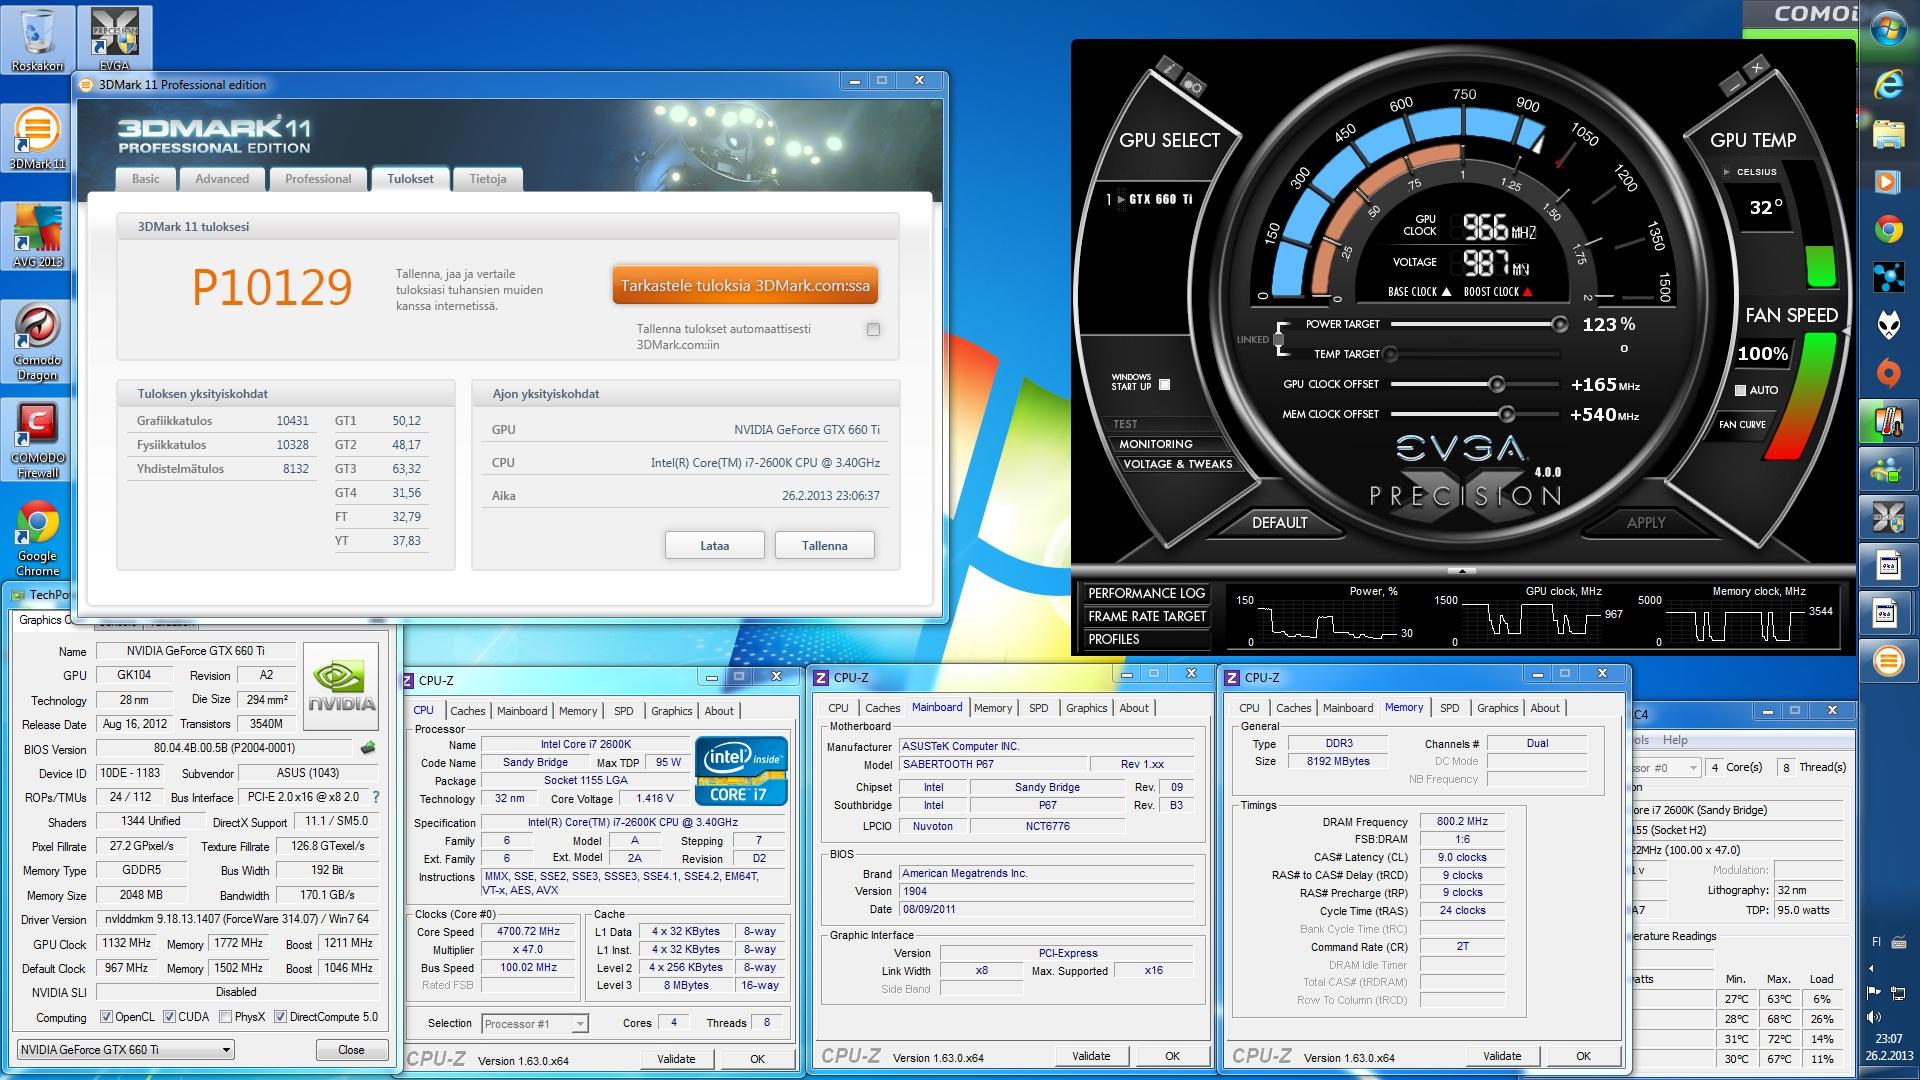Open the AVG 2013 desktop icon
Viewport: 1920px width, 1080px height.
[37, 236]
